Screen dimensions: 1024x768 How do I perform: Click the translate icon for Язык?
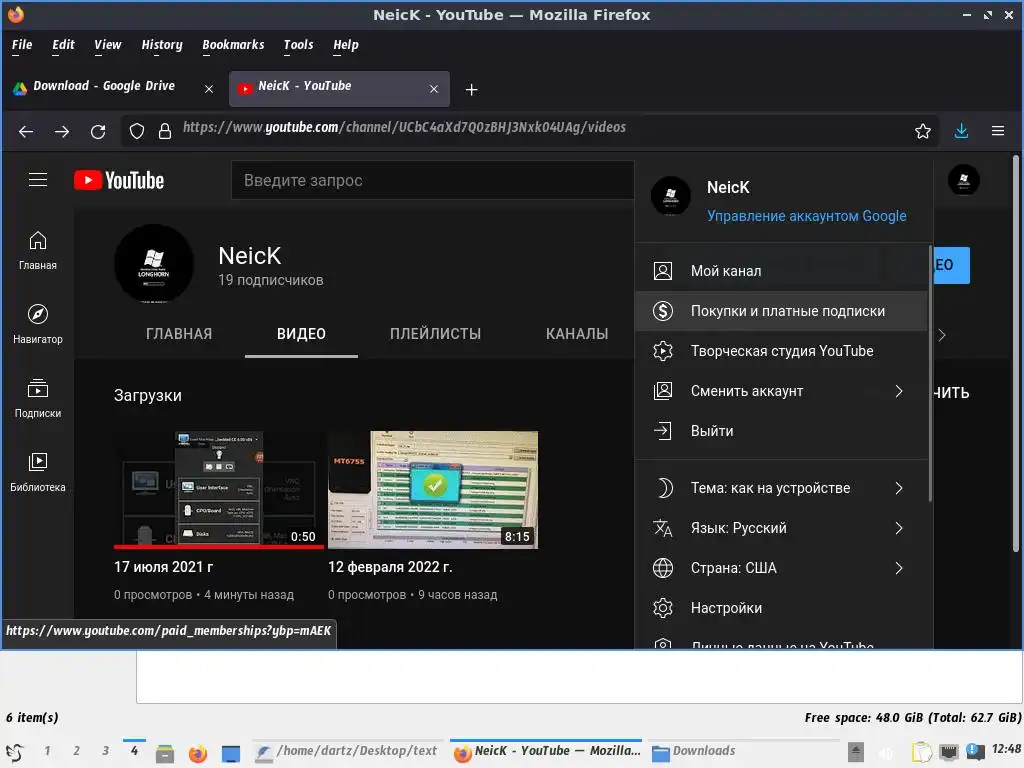[x=663, y=528]
